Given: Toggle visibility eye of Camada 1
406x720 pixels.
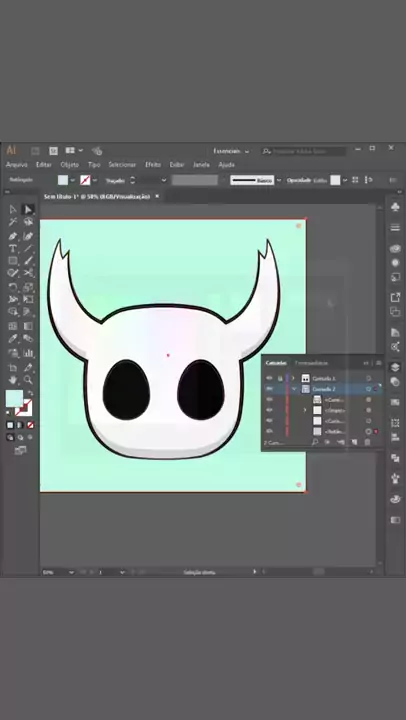Looking at the screenshot, I should (269, 378).
